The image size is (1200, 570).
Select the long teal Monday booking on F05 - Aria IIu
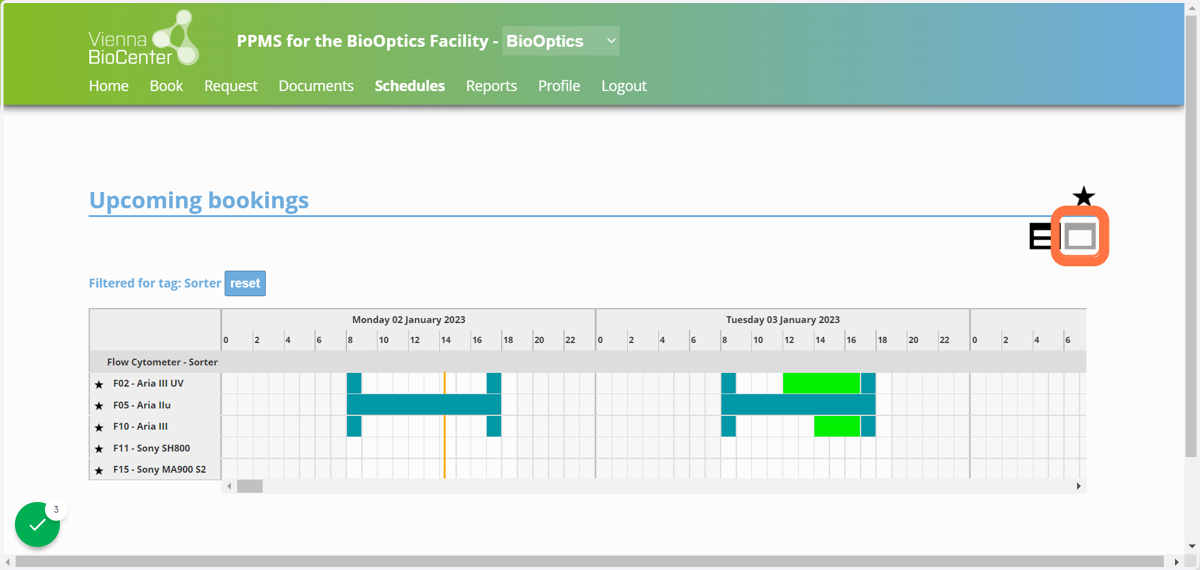tap(424, 404)
